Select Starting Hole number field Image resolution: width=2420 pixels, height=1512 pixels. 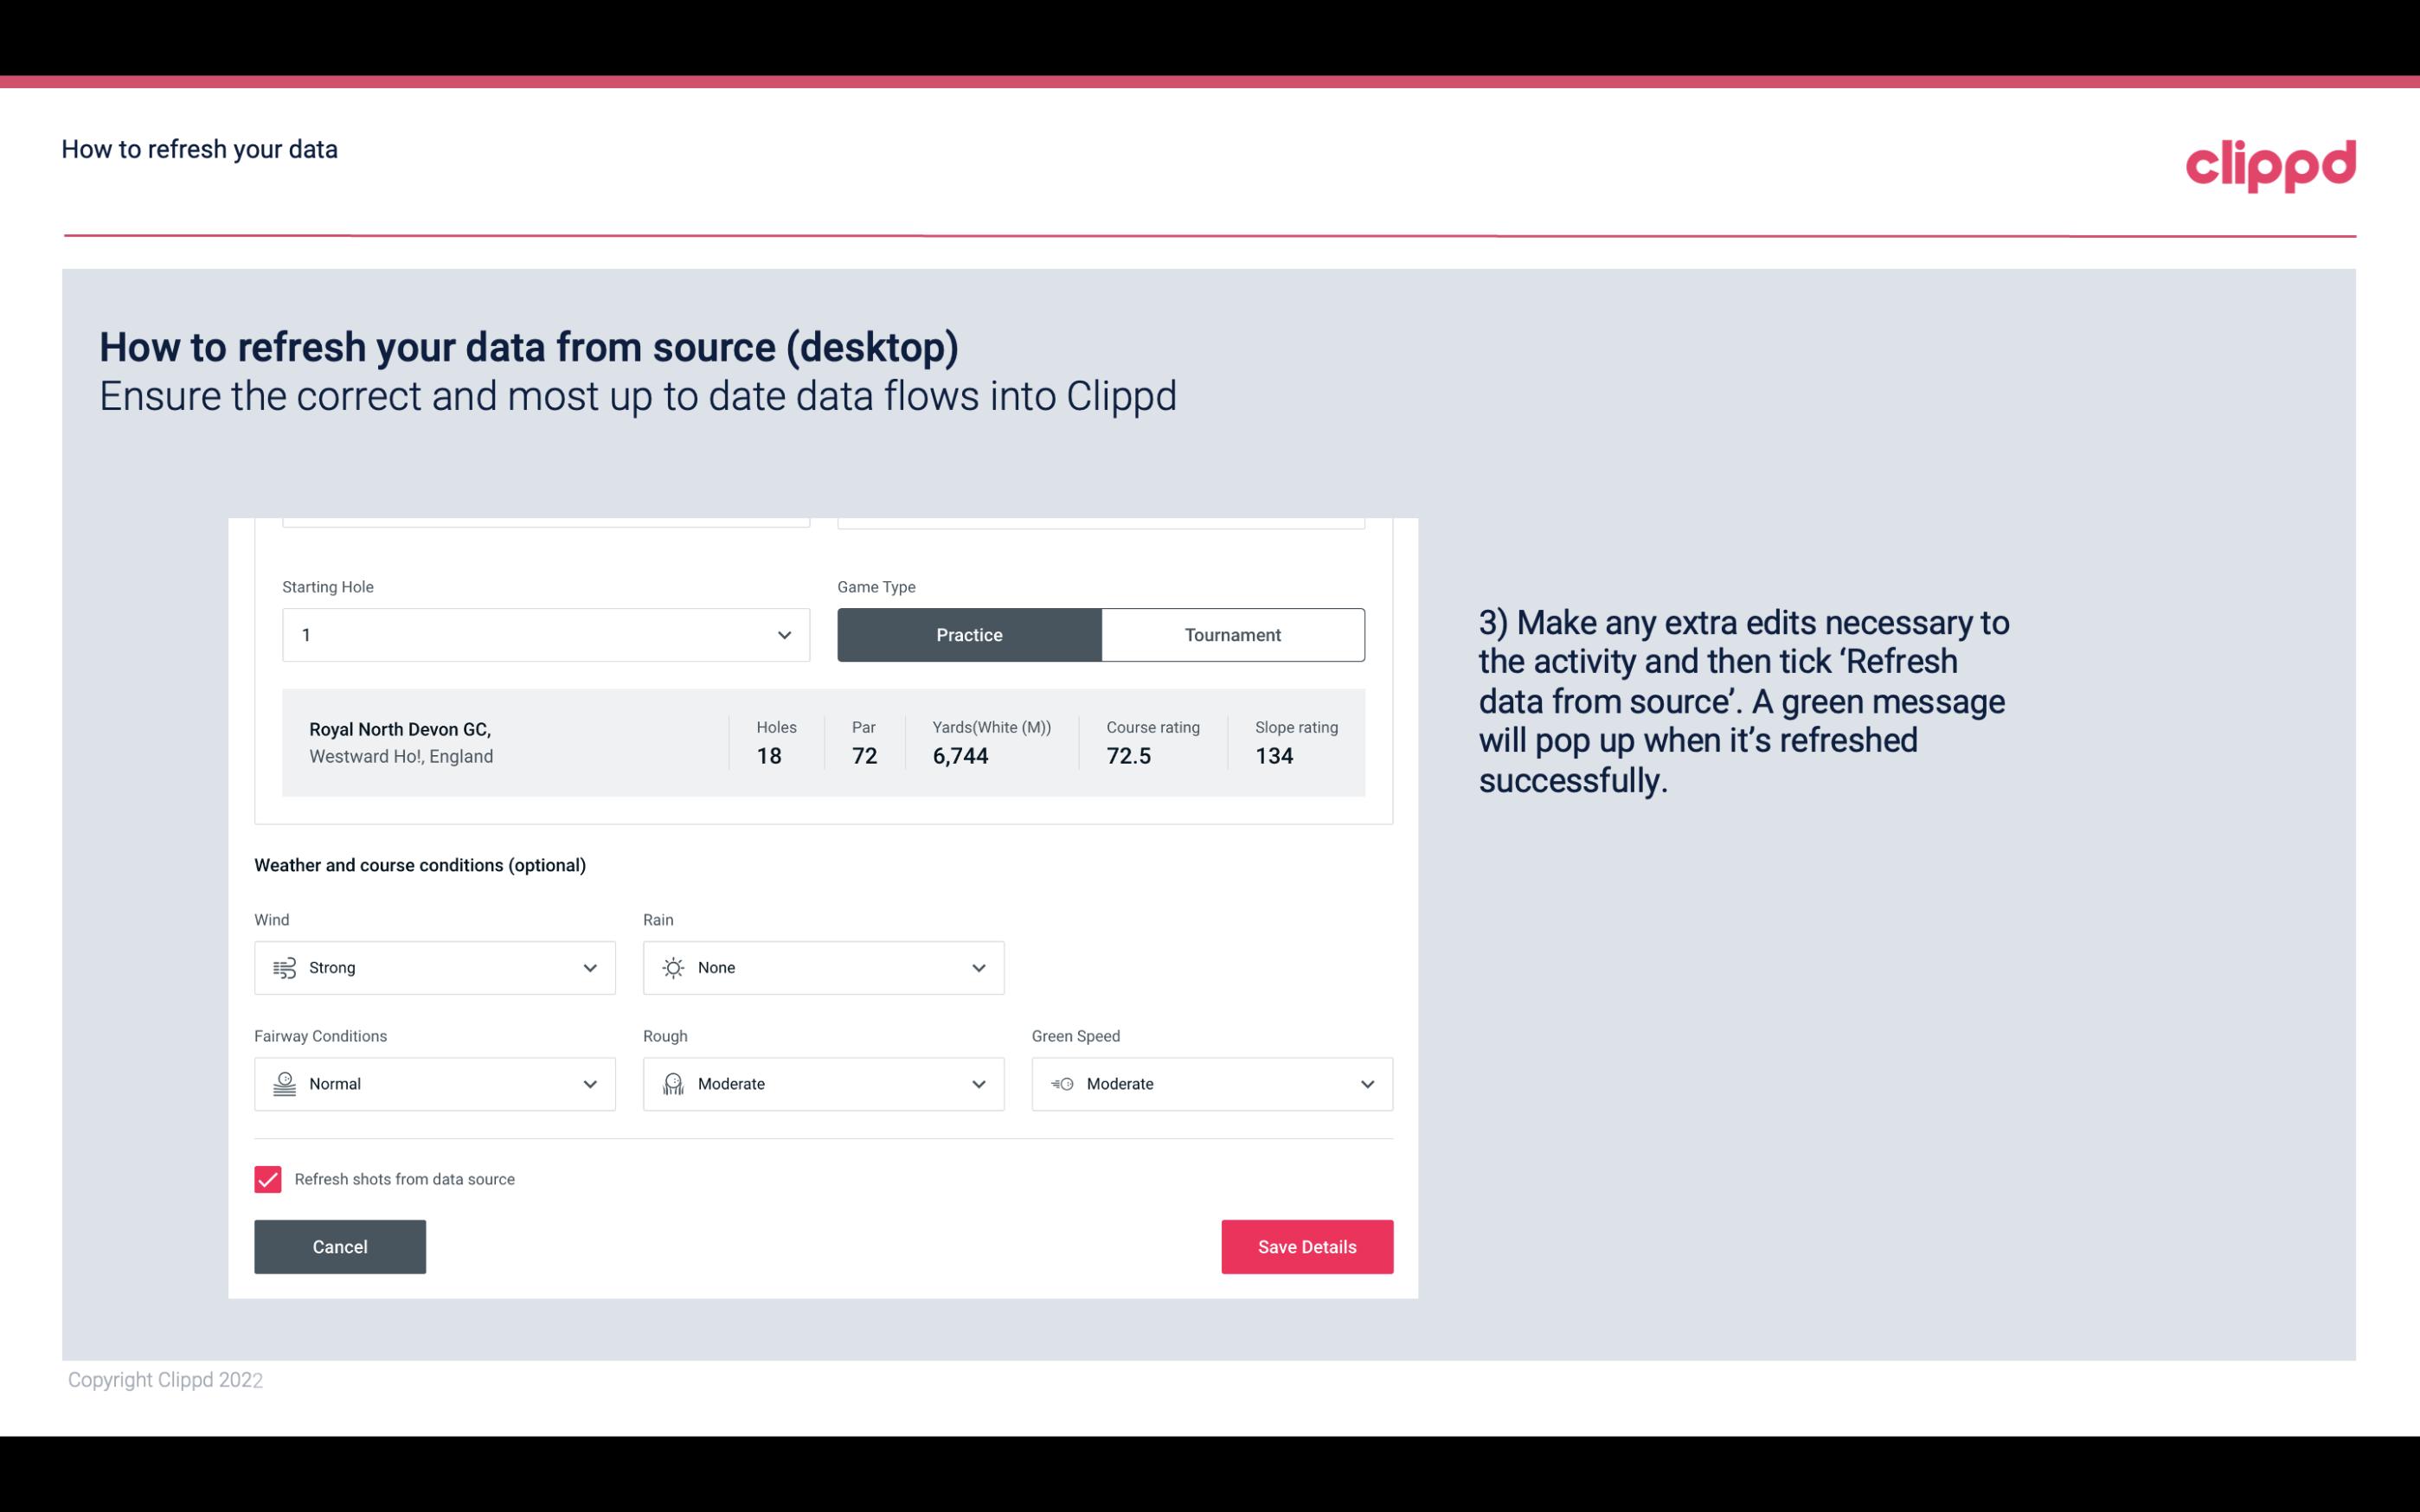coord(547,634)
